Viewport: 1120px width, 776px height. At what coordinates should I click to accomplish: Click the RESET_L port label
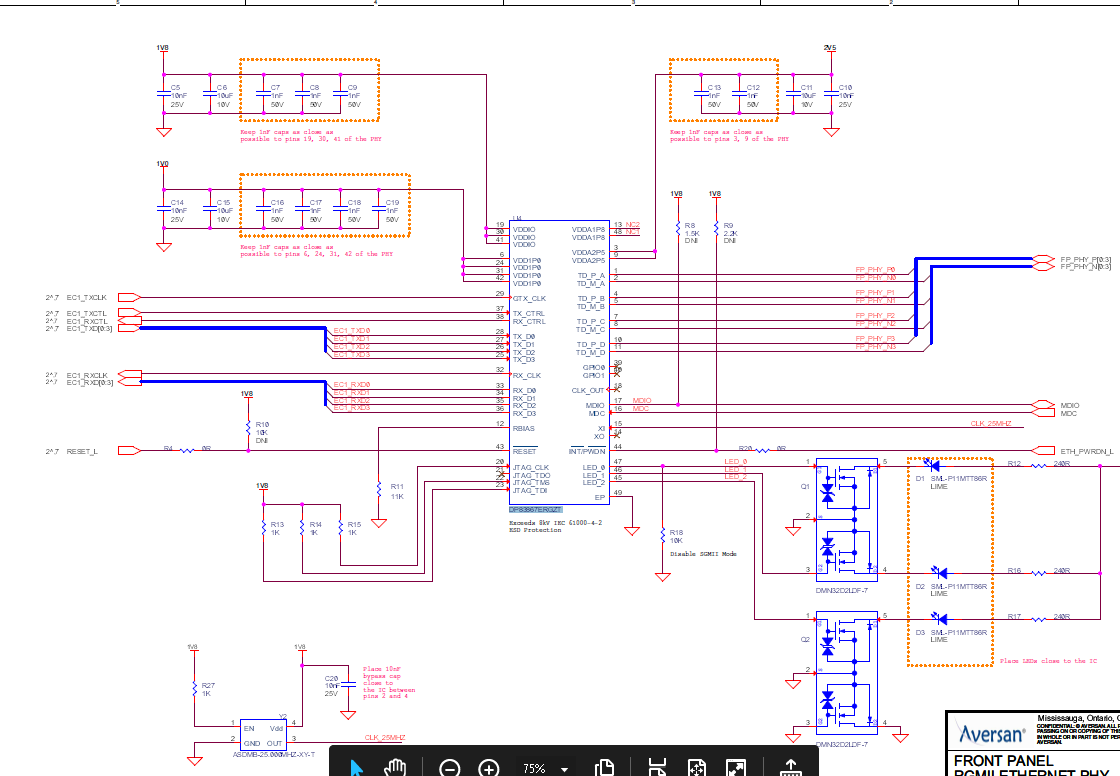pos(81,451)
